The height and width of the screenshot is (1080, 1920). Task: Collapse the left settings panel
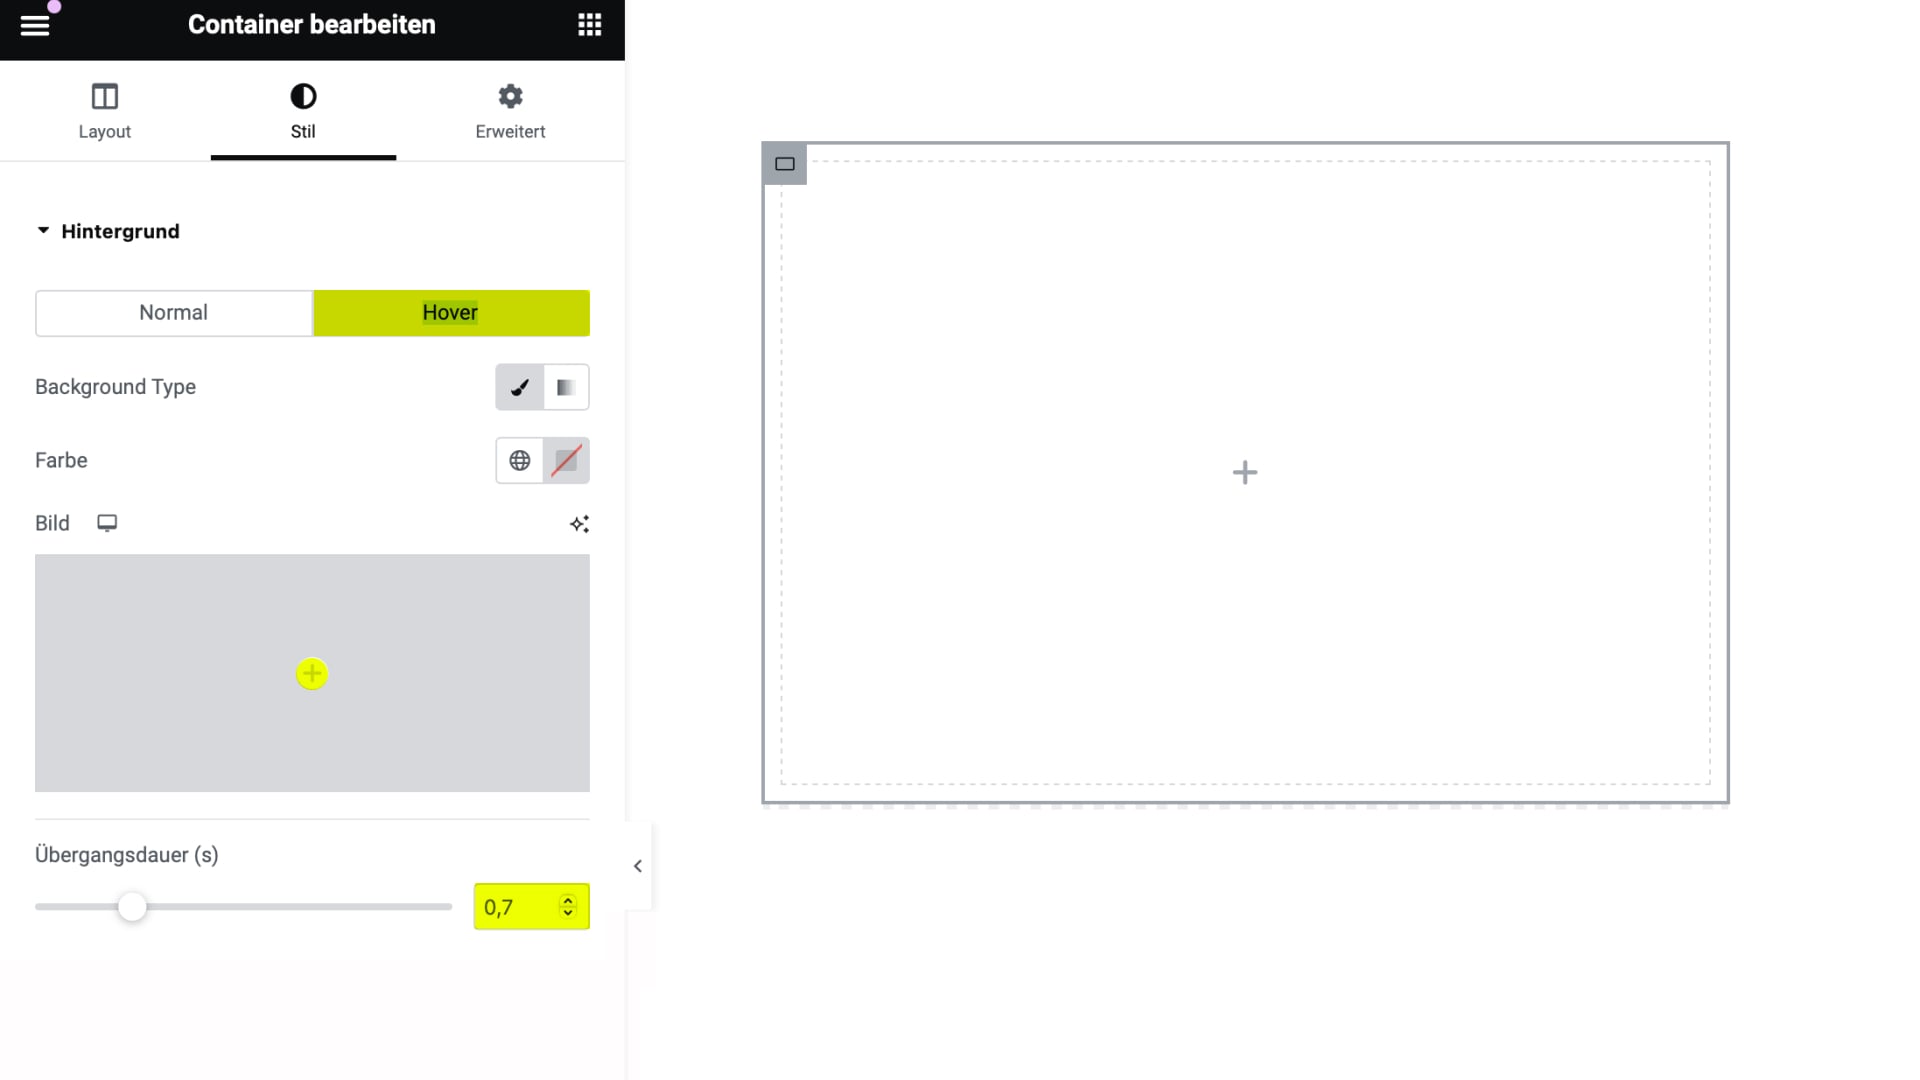point(638,866)
